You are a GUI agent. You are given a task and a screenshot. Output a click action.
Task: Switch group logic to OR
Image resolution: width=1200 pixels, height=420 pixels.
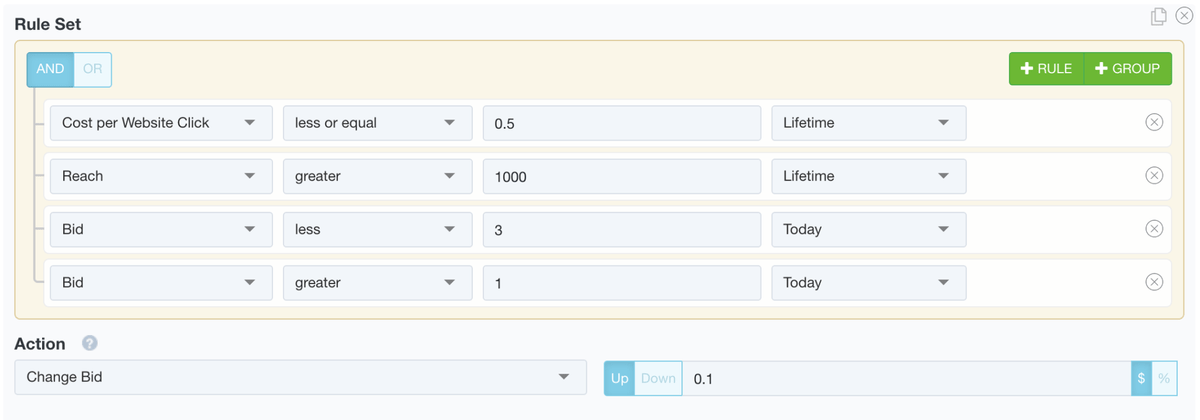tap(93, 69)
